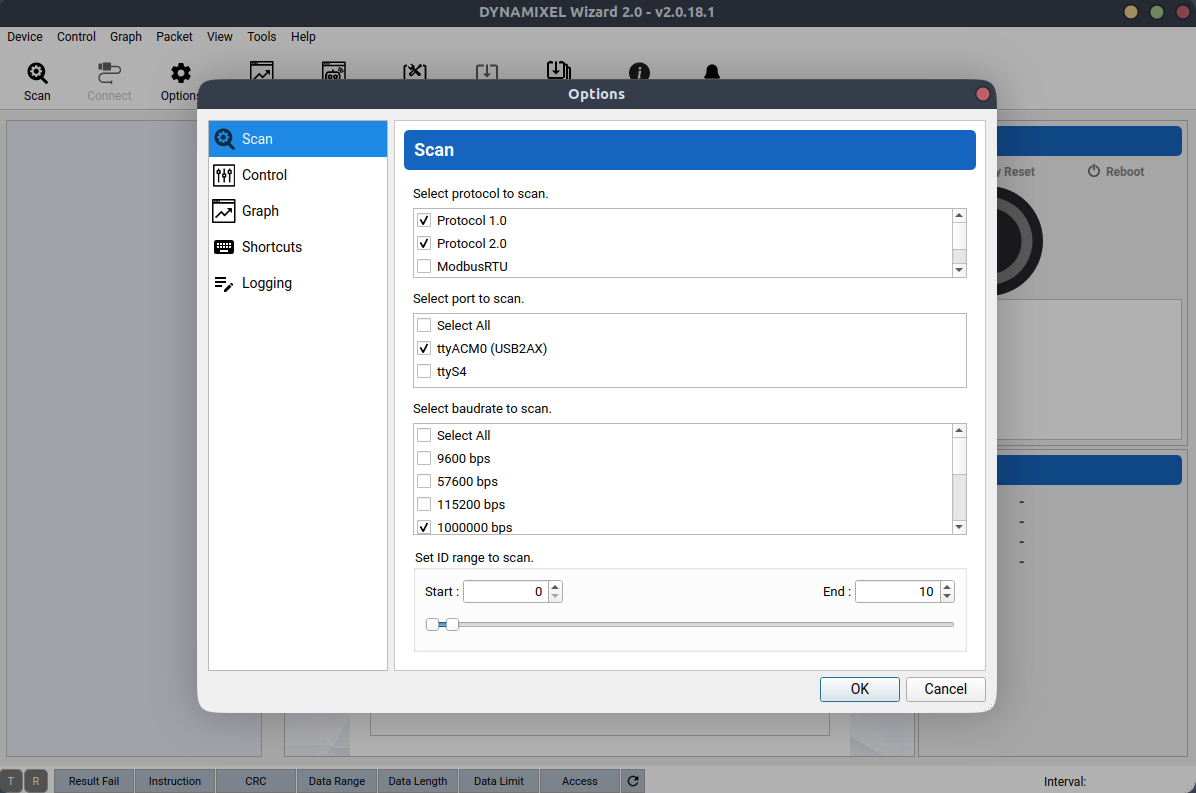Open the Logging settings category
Viewport: 1196px width, 793px height.
pyautogui.click(x=266, y=283)
